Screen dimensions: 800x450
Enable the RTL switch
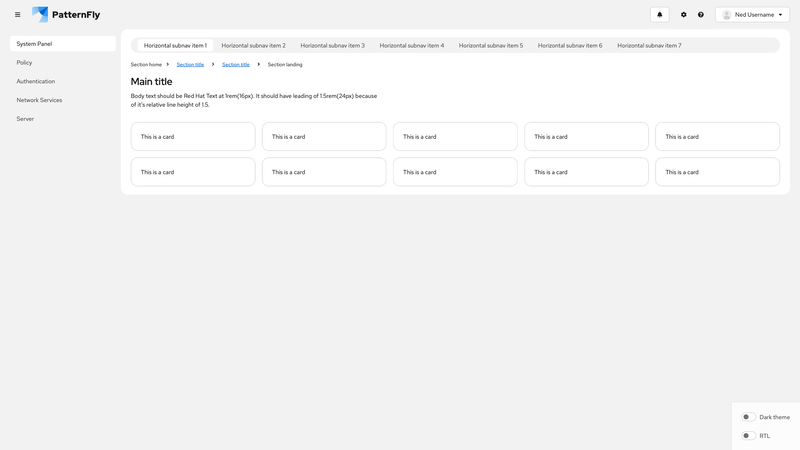[748, 436]
